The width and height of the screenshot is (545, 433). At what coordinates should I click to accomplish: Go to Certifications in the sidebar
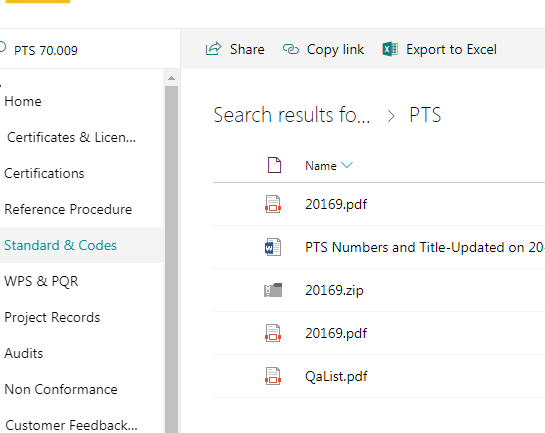click(x=44, y=173)
